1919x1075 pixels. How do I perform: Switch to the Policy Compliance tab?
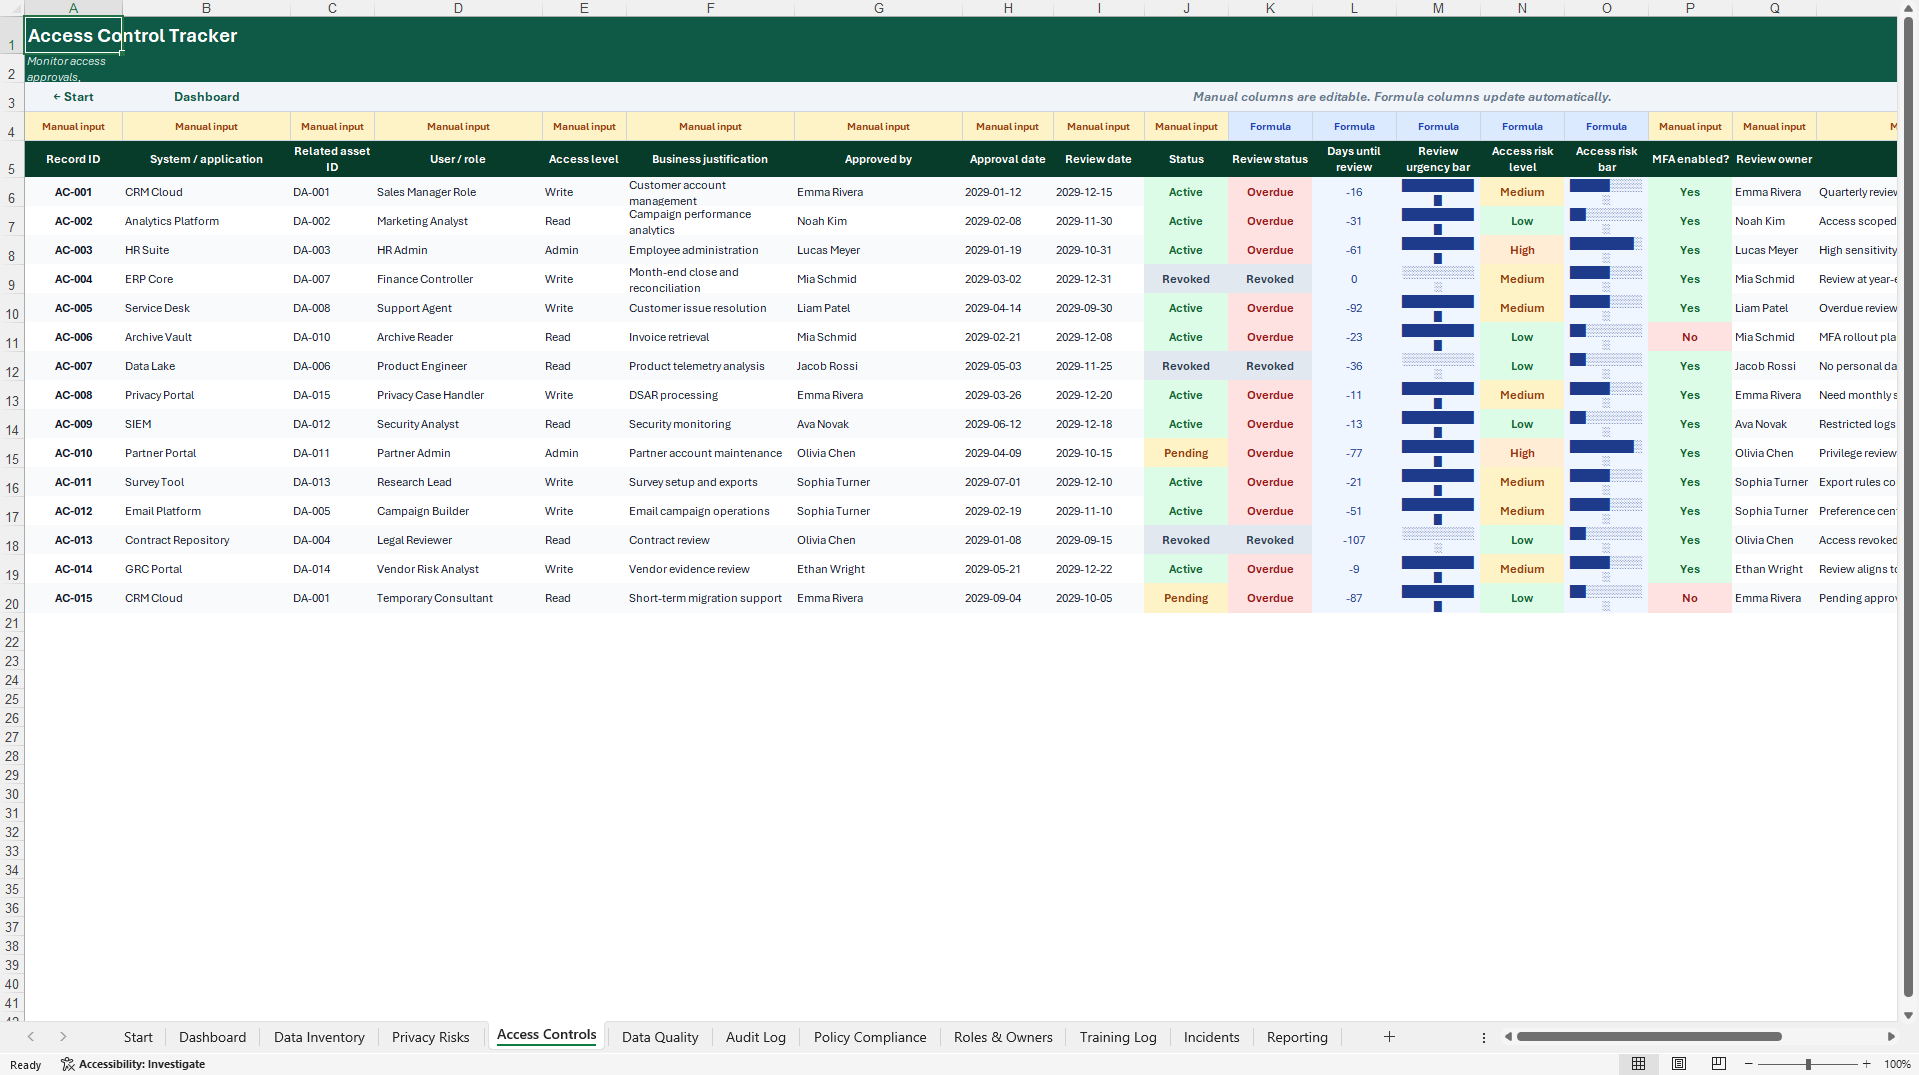870,1037
